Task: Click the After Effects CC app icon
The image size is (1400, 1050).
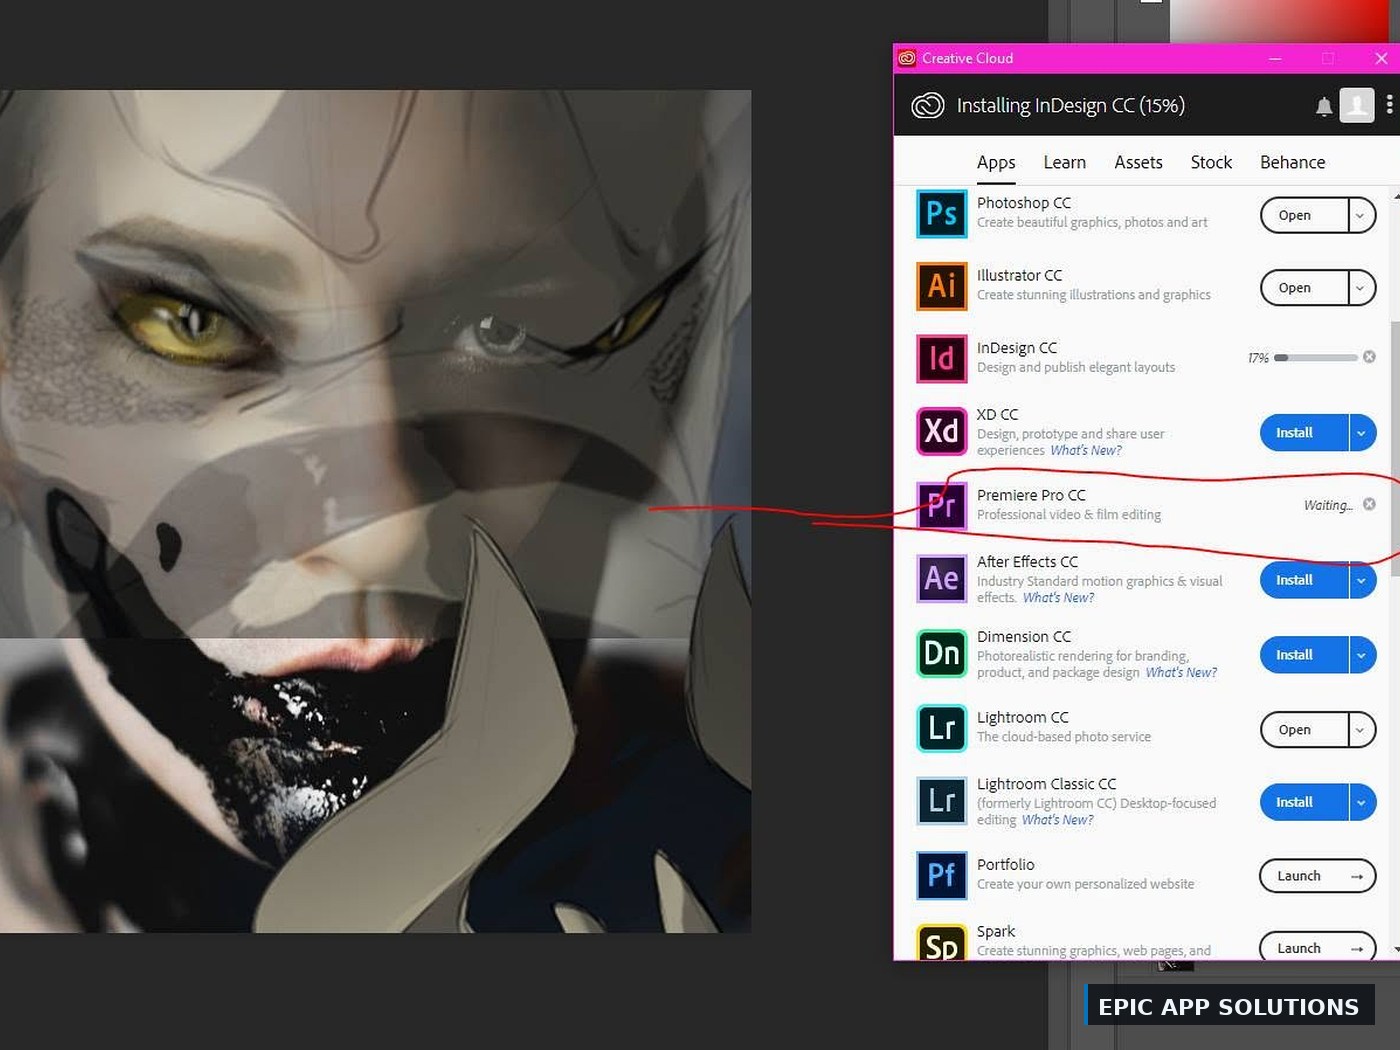Action: click(941, 579)
